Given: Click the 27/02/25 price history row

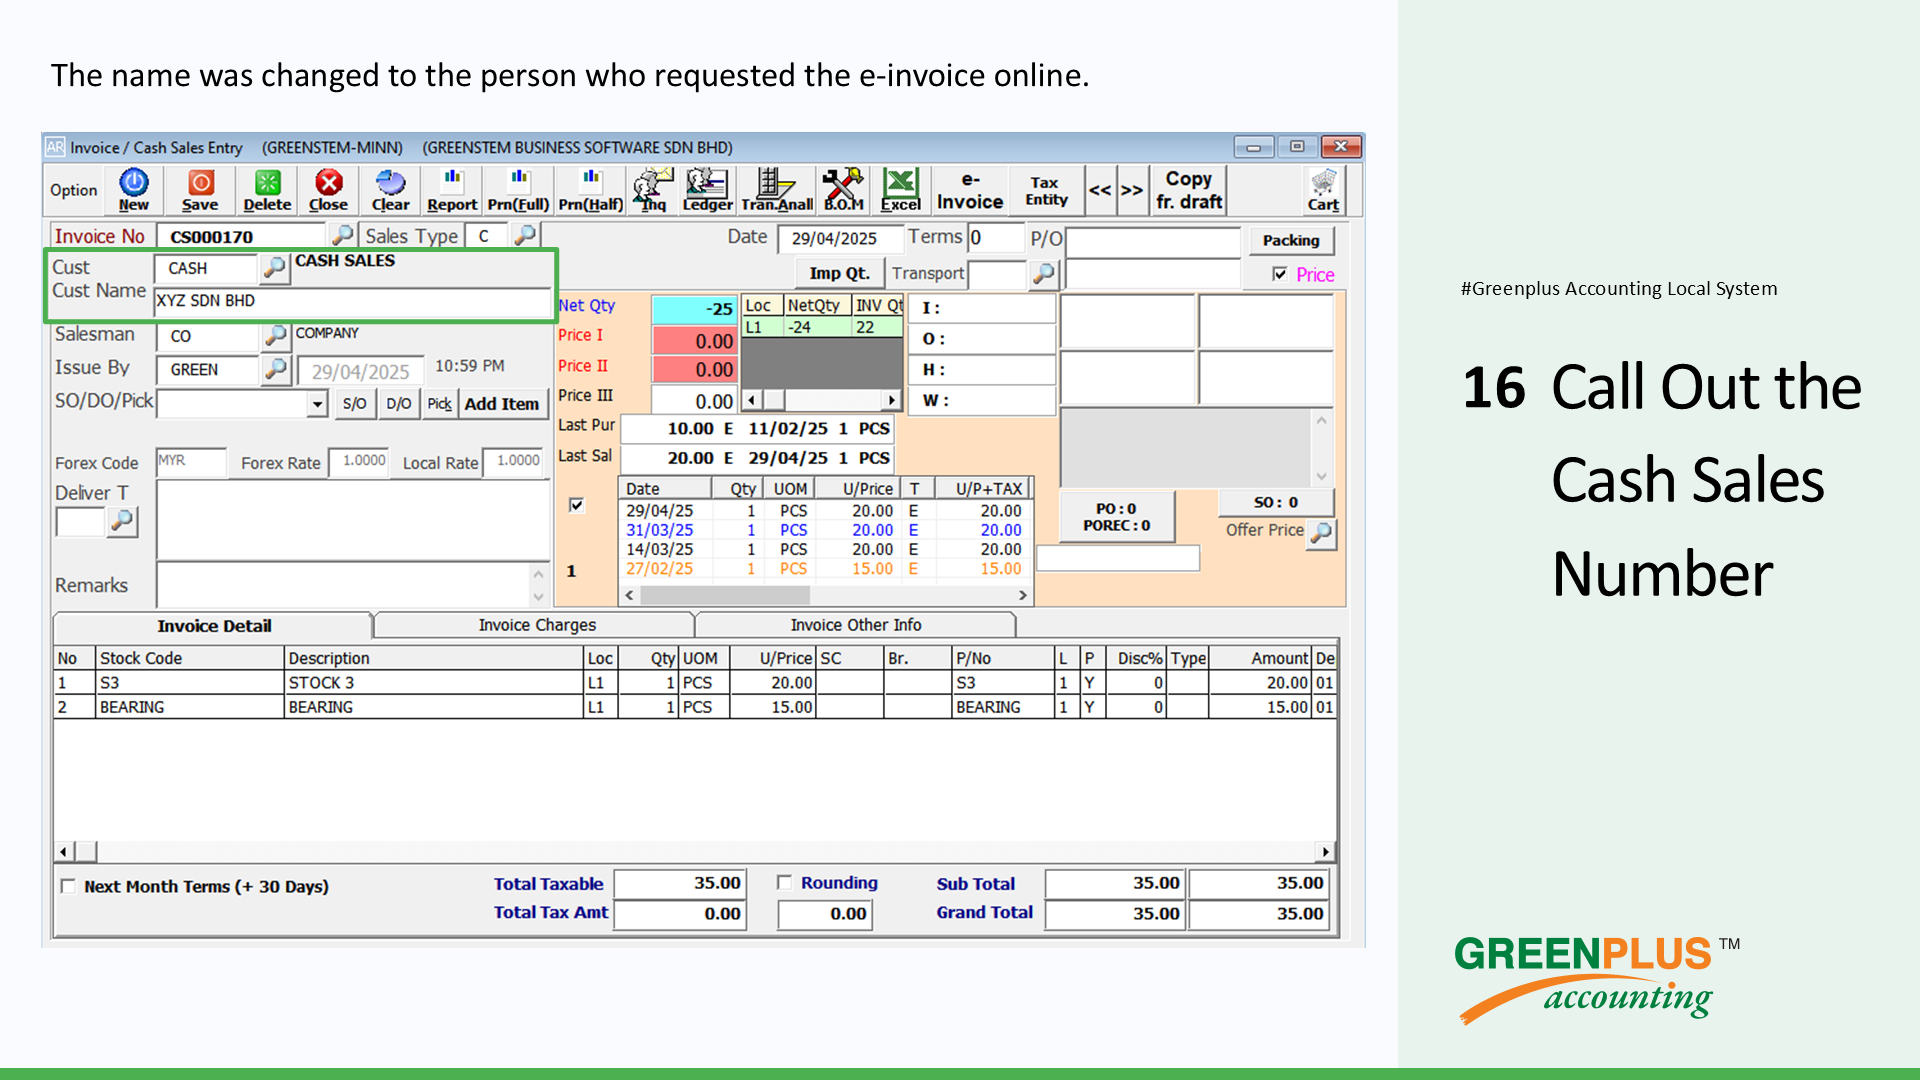Looking at the screenshot, I should 824,569.
